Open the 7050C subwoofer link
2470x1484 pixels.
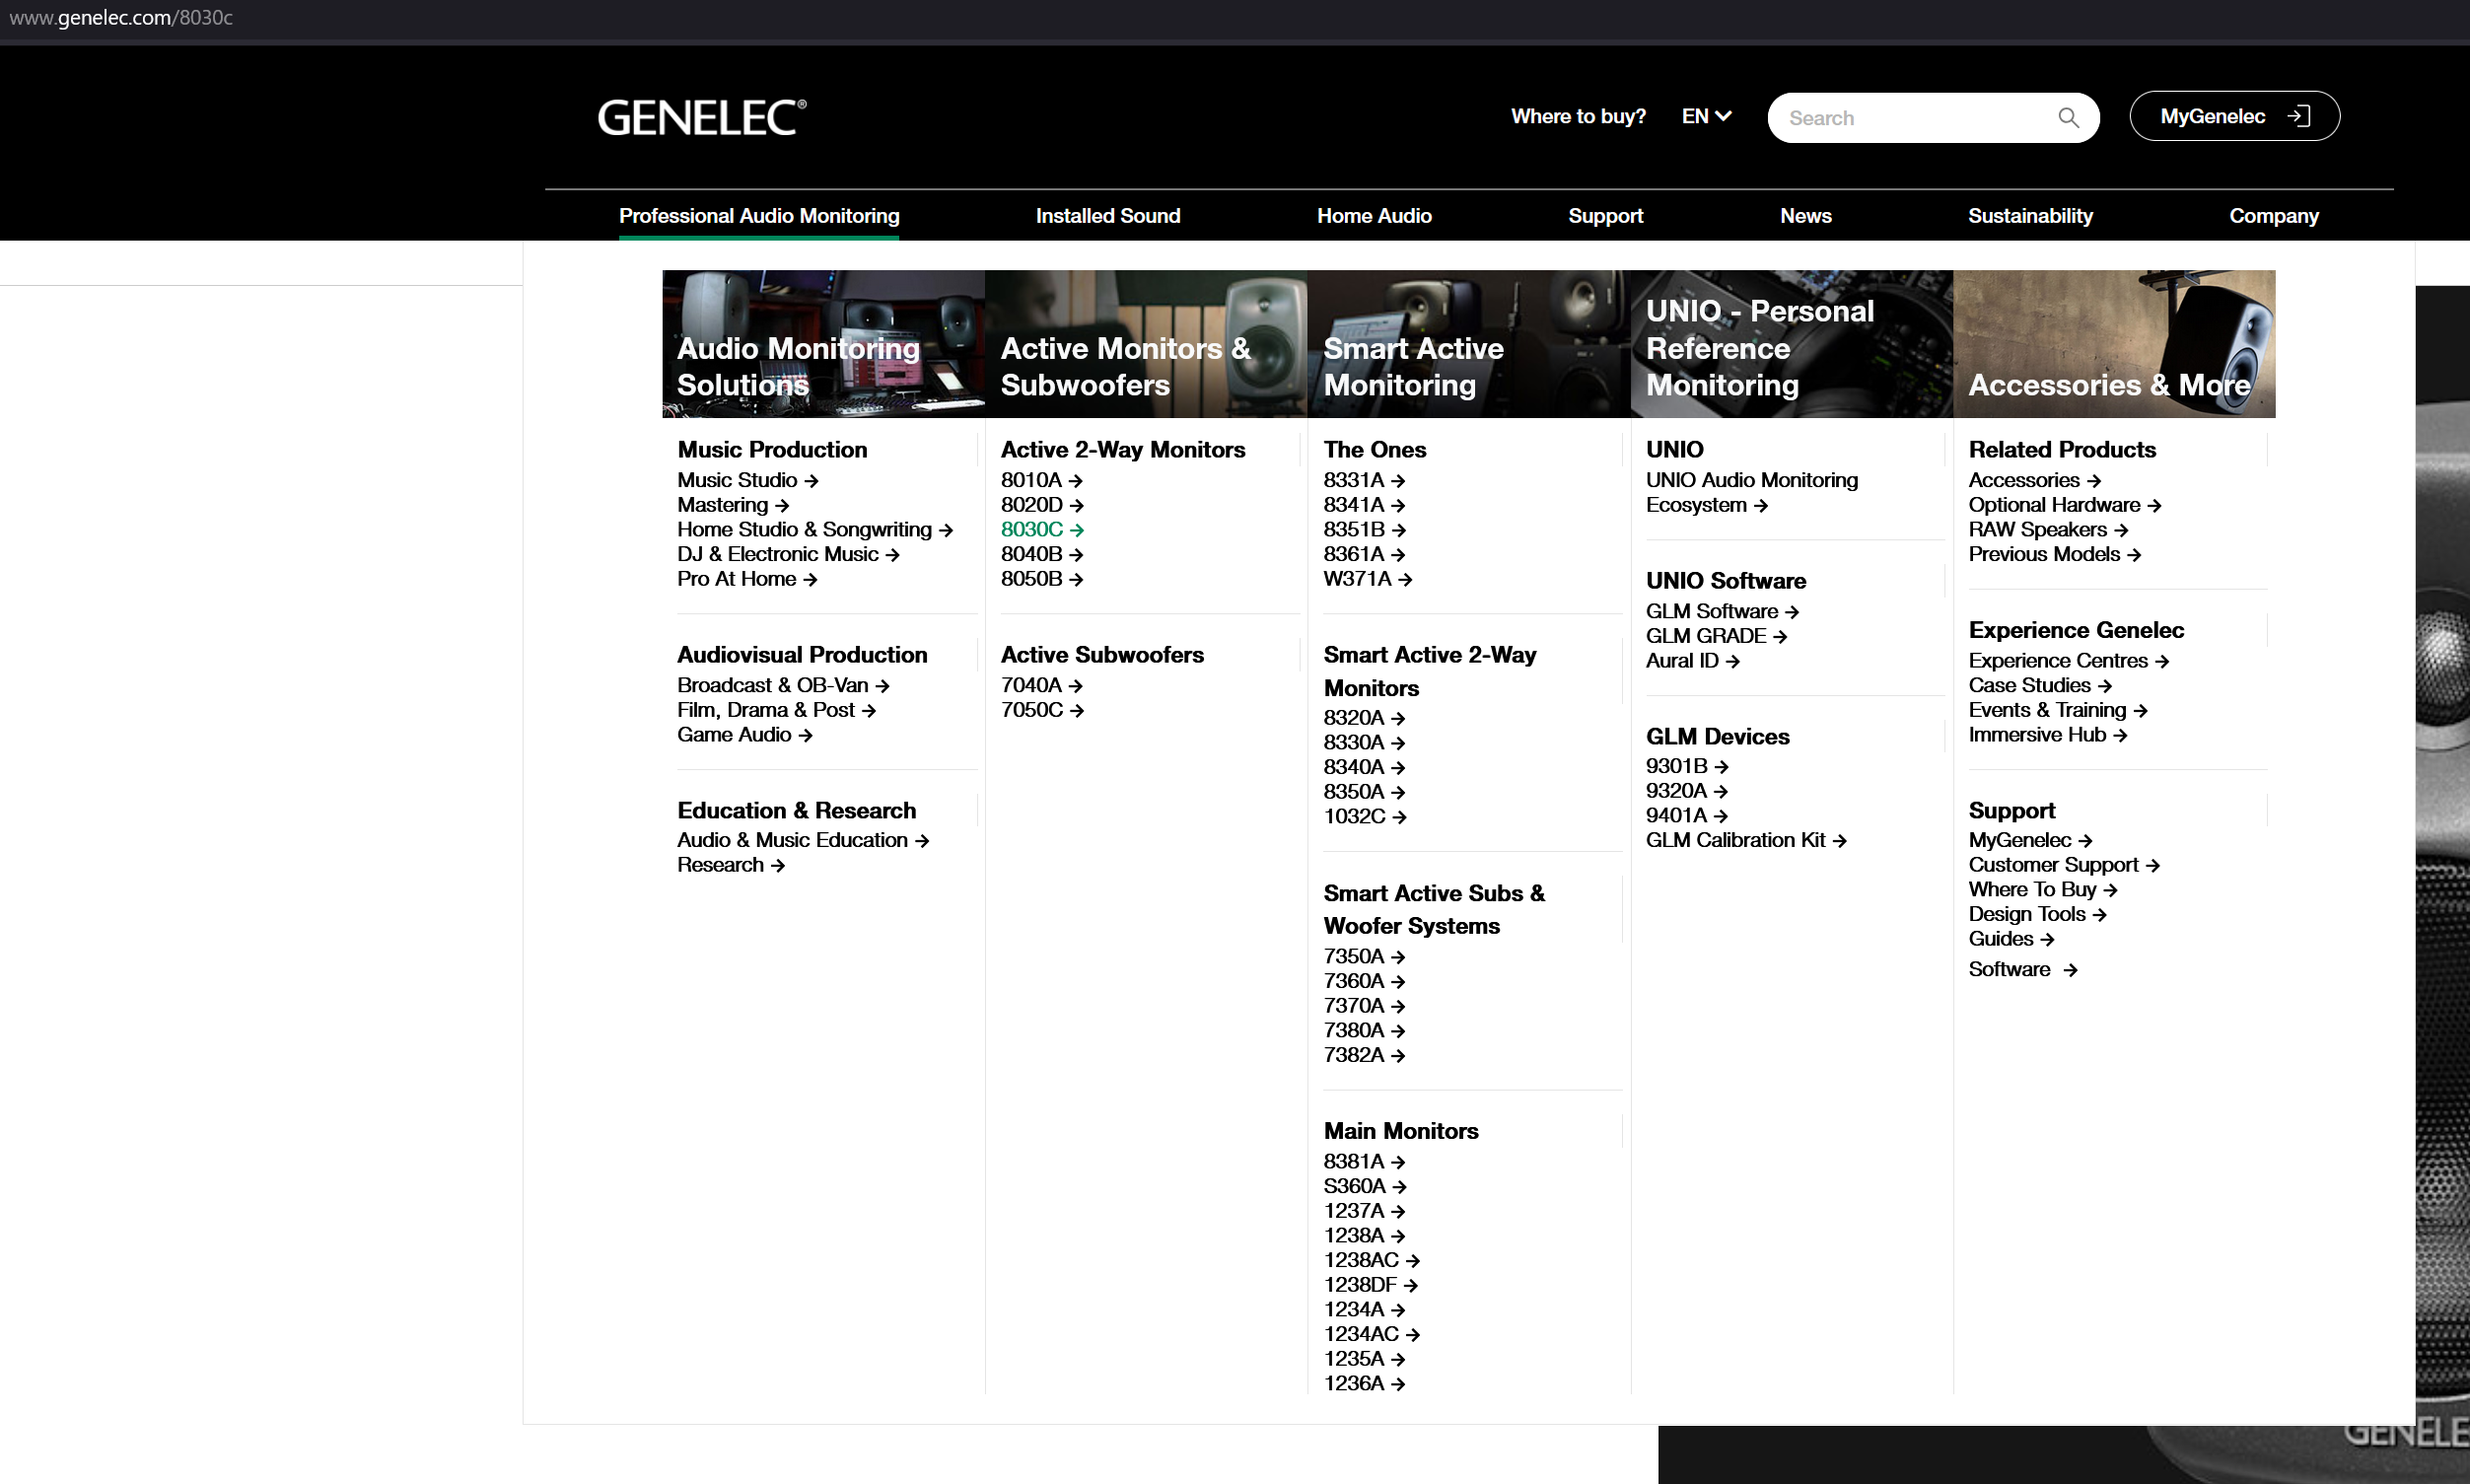point(1042,710)
